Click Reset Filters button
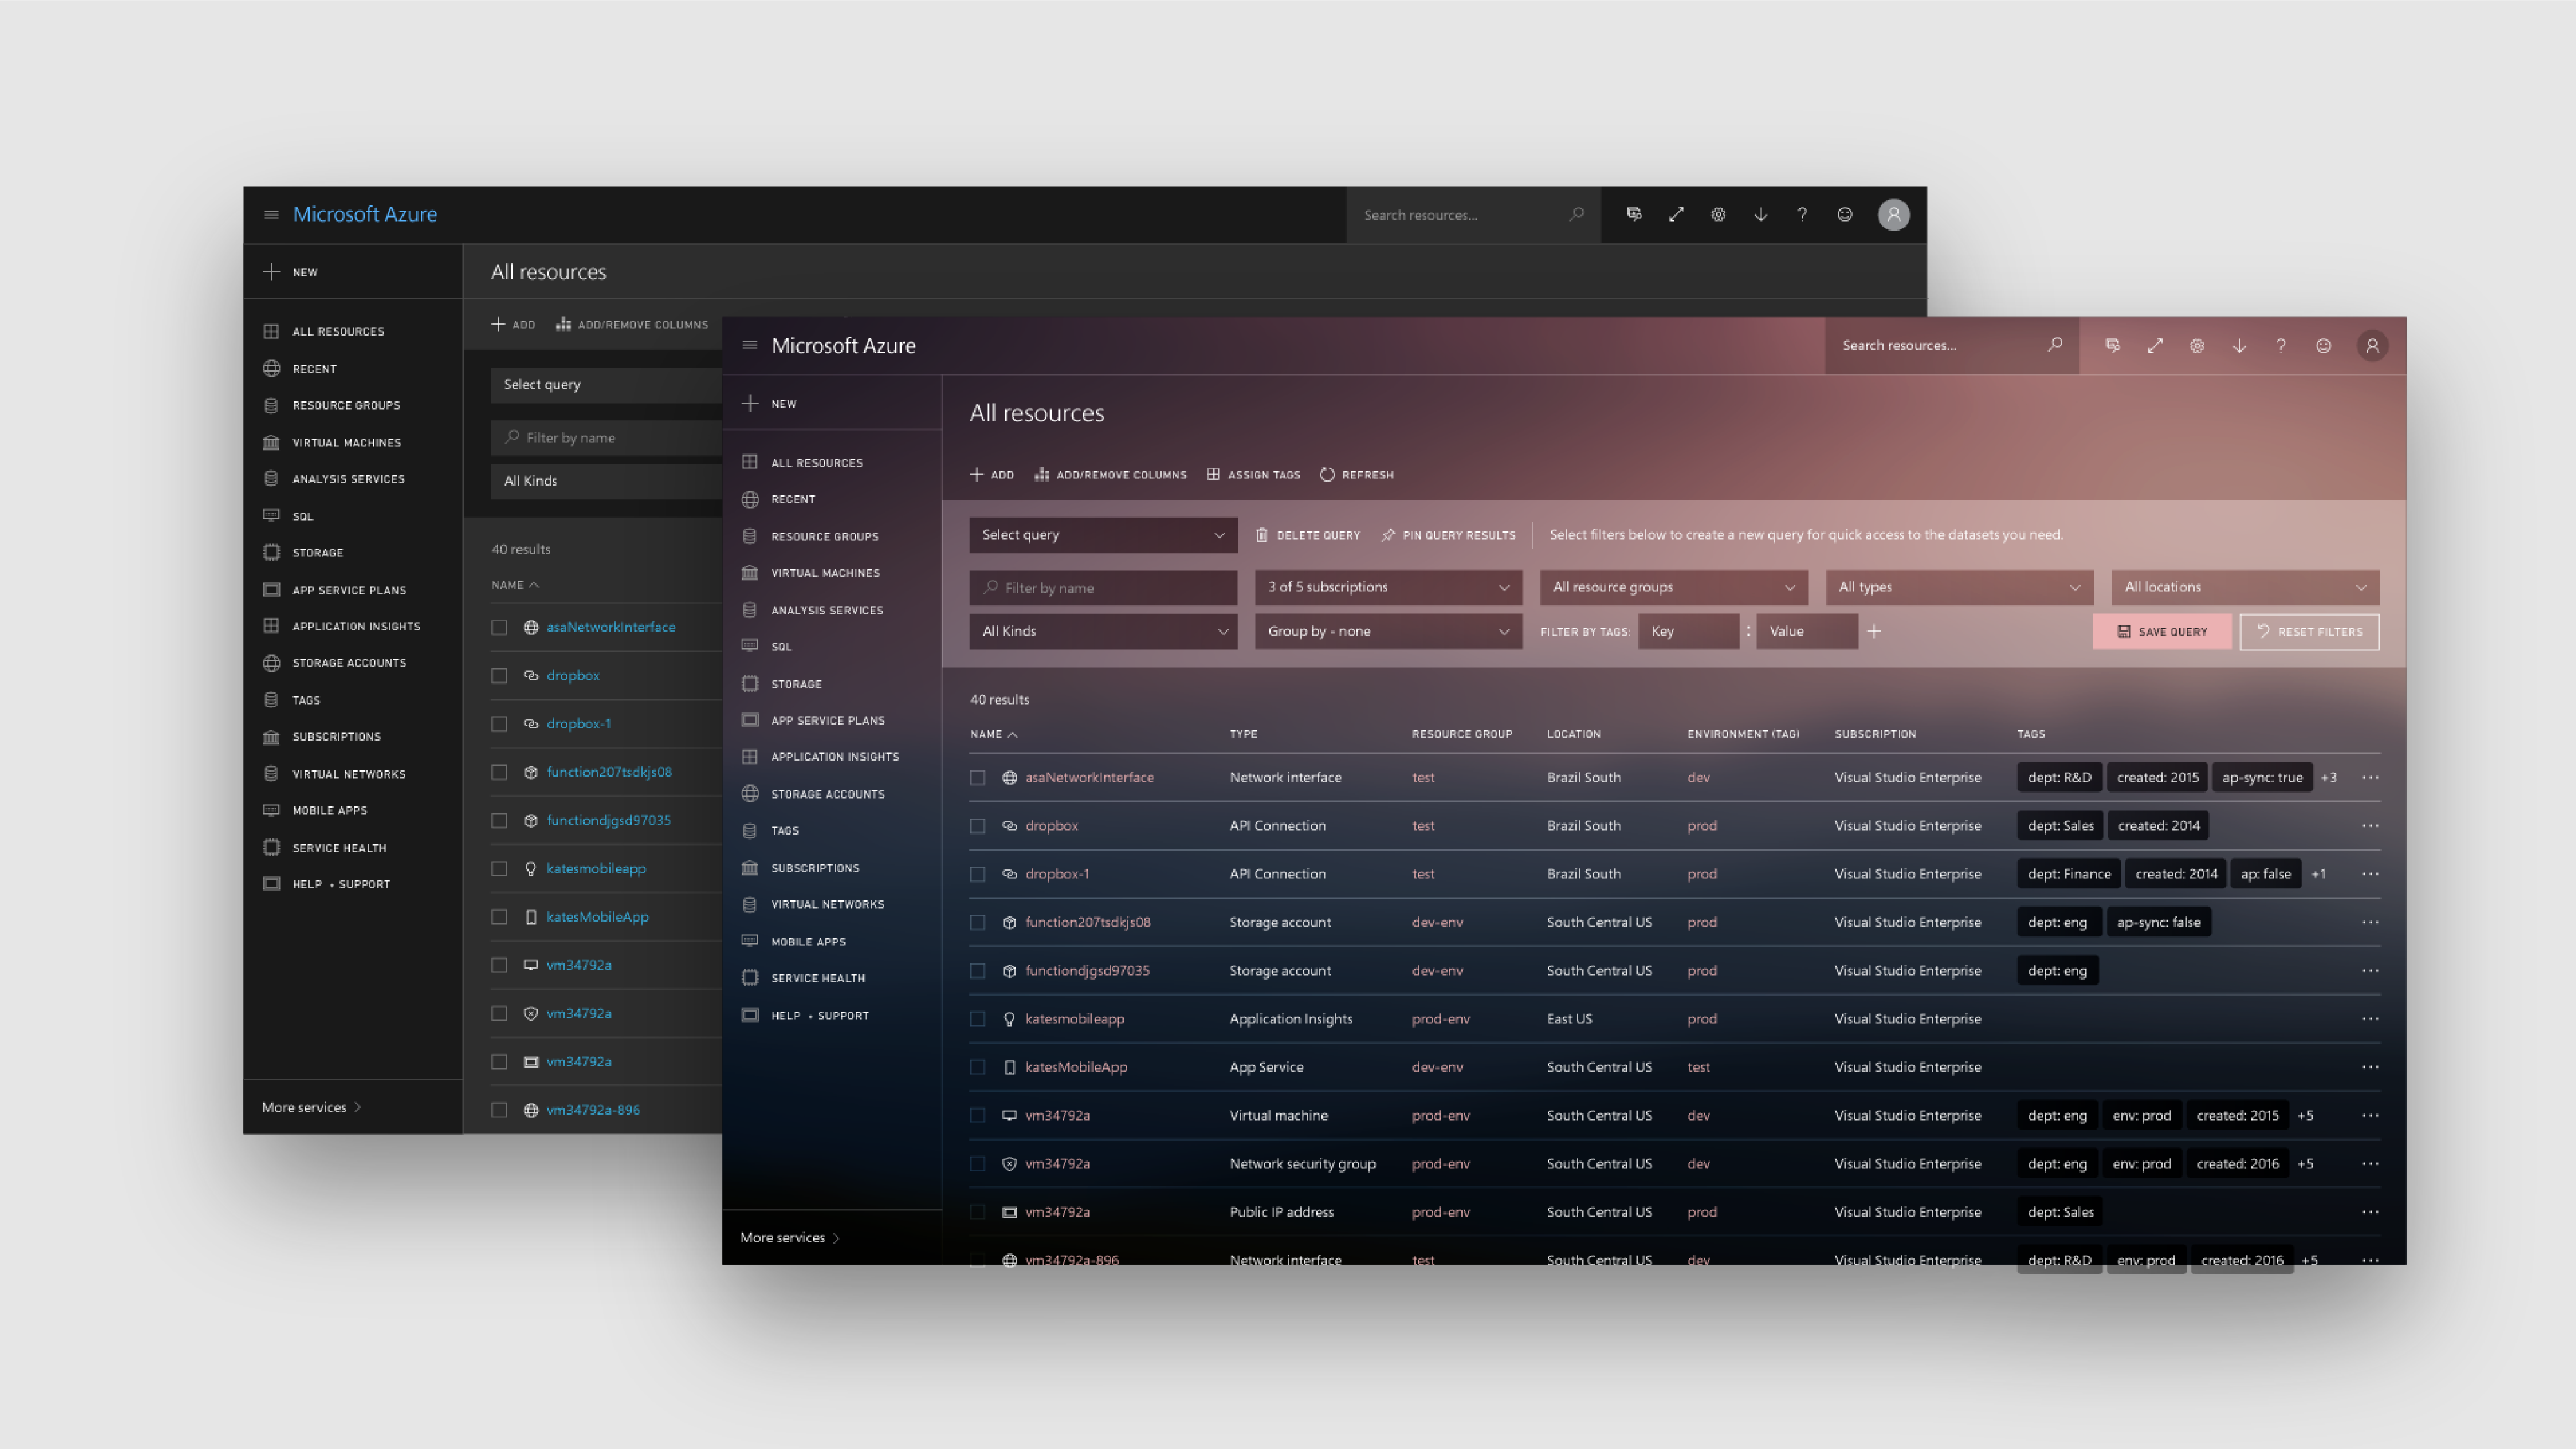2576x1449 pixels. tap(2309, 631)
